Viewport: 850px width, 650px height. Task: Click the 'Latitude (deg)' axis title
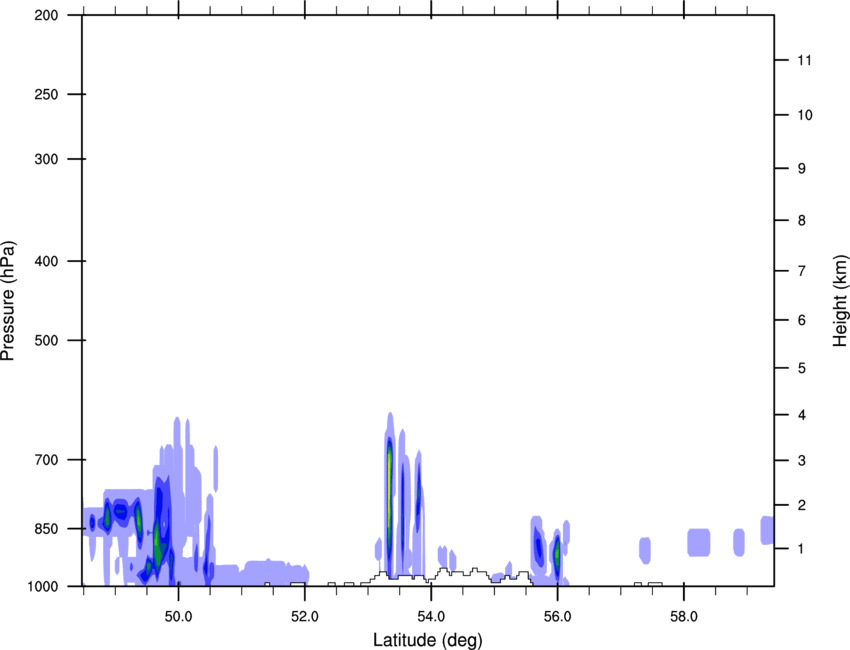point(427,640)
